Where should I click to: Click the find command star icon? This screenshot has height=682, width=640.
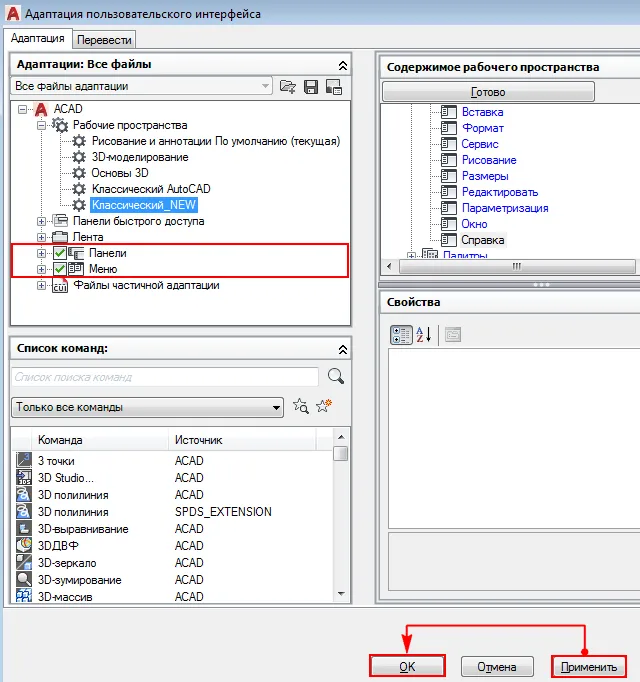(301, 406)
